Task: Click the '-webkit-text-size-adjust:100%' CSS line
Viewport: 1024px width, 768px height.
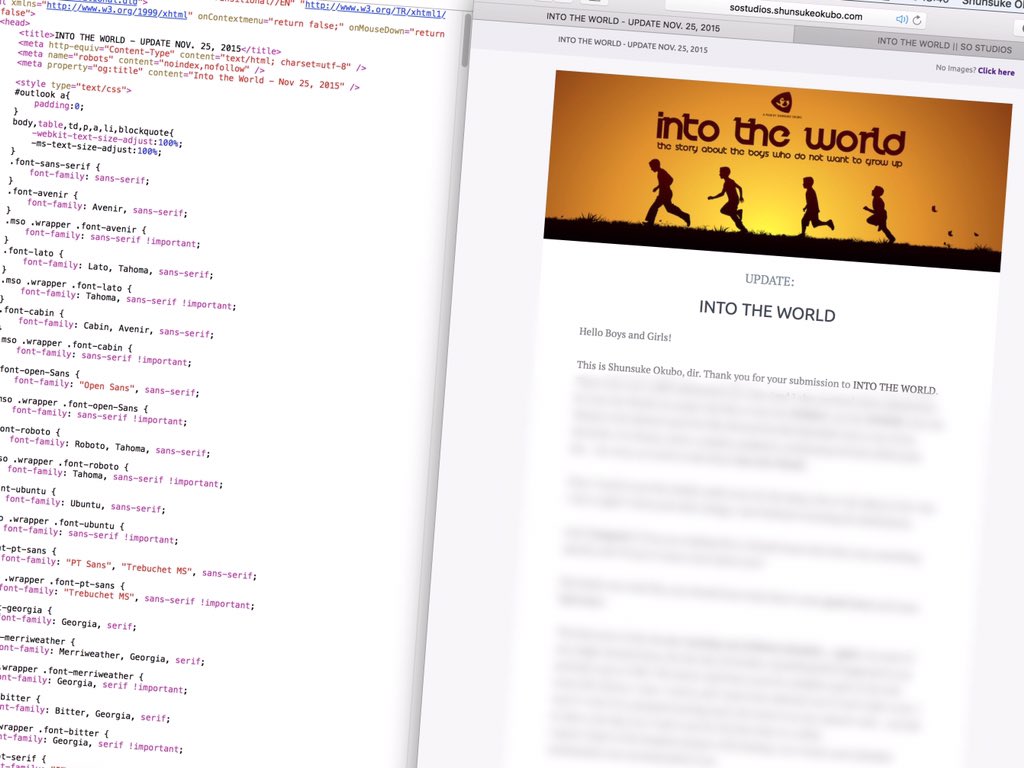Action: 106,140
